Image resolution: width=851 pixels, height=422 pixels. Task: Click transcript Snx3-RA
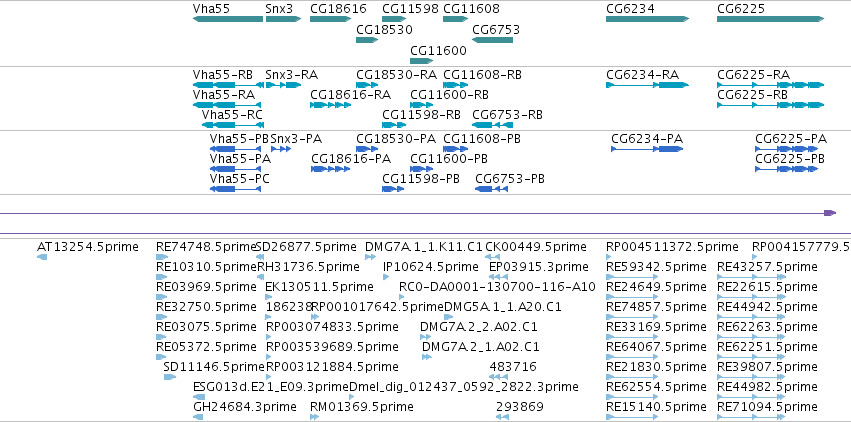pos(291,75)
